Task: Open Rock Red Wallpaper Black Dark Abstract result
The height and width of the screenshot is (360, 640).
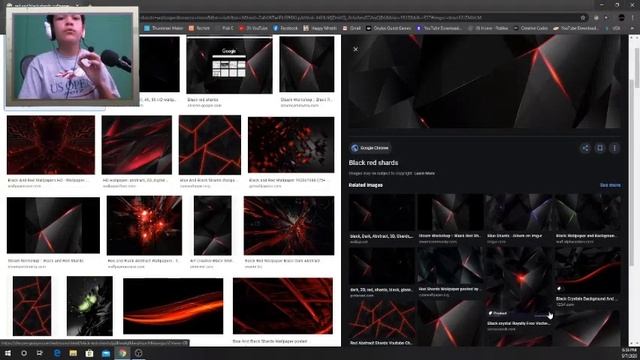Action: (x=289, y=225)
